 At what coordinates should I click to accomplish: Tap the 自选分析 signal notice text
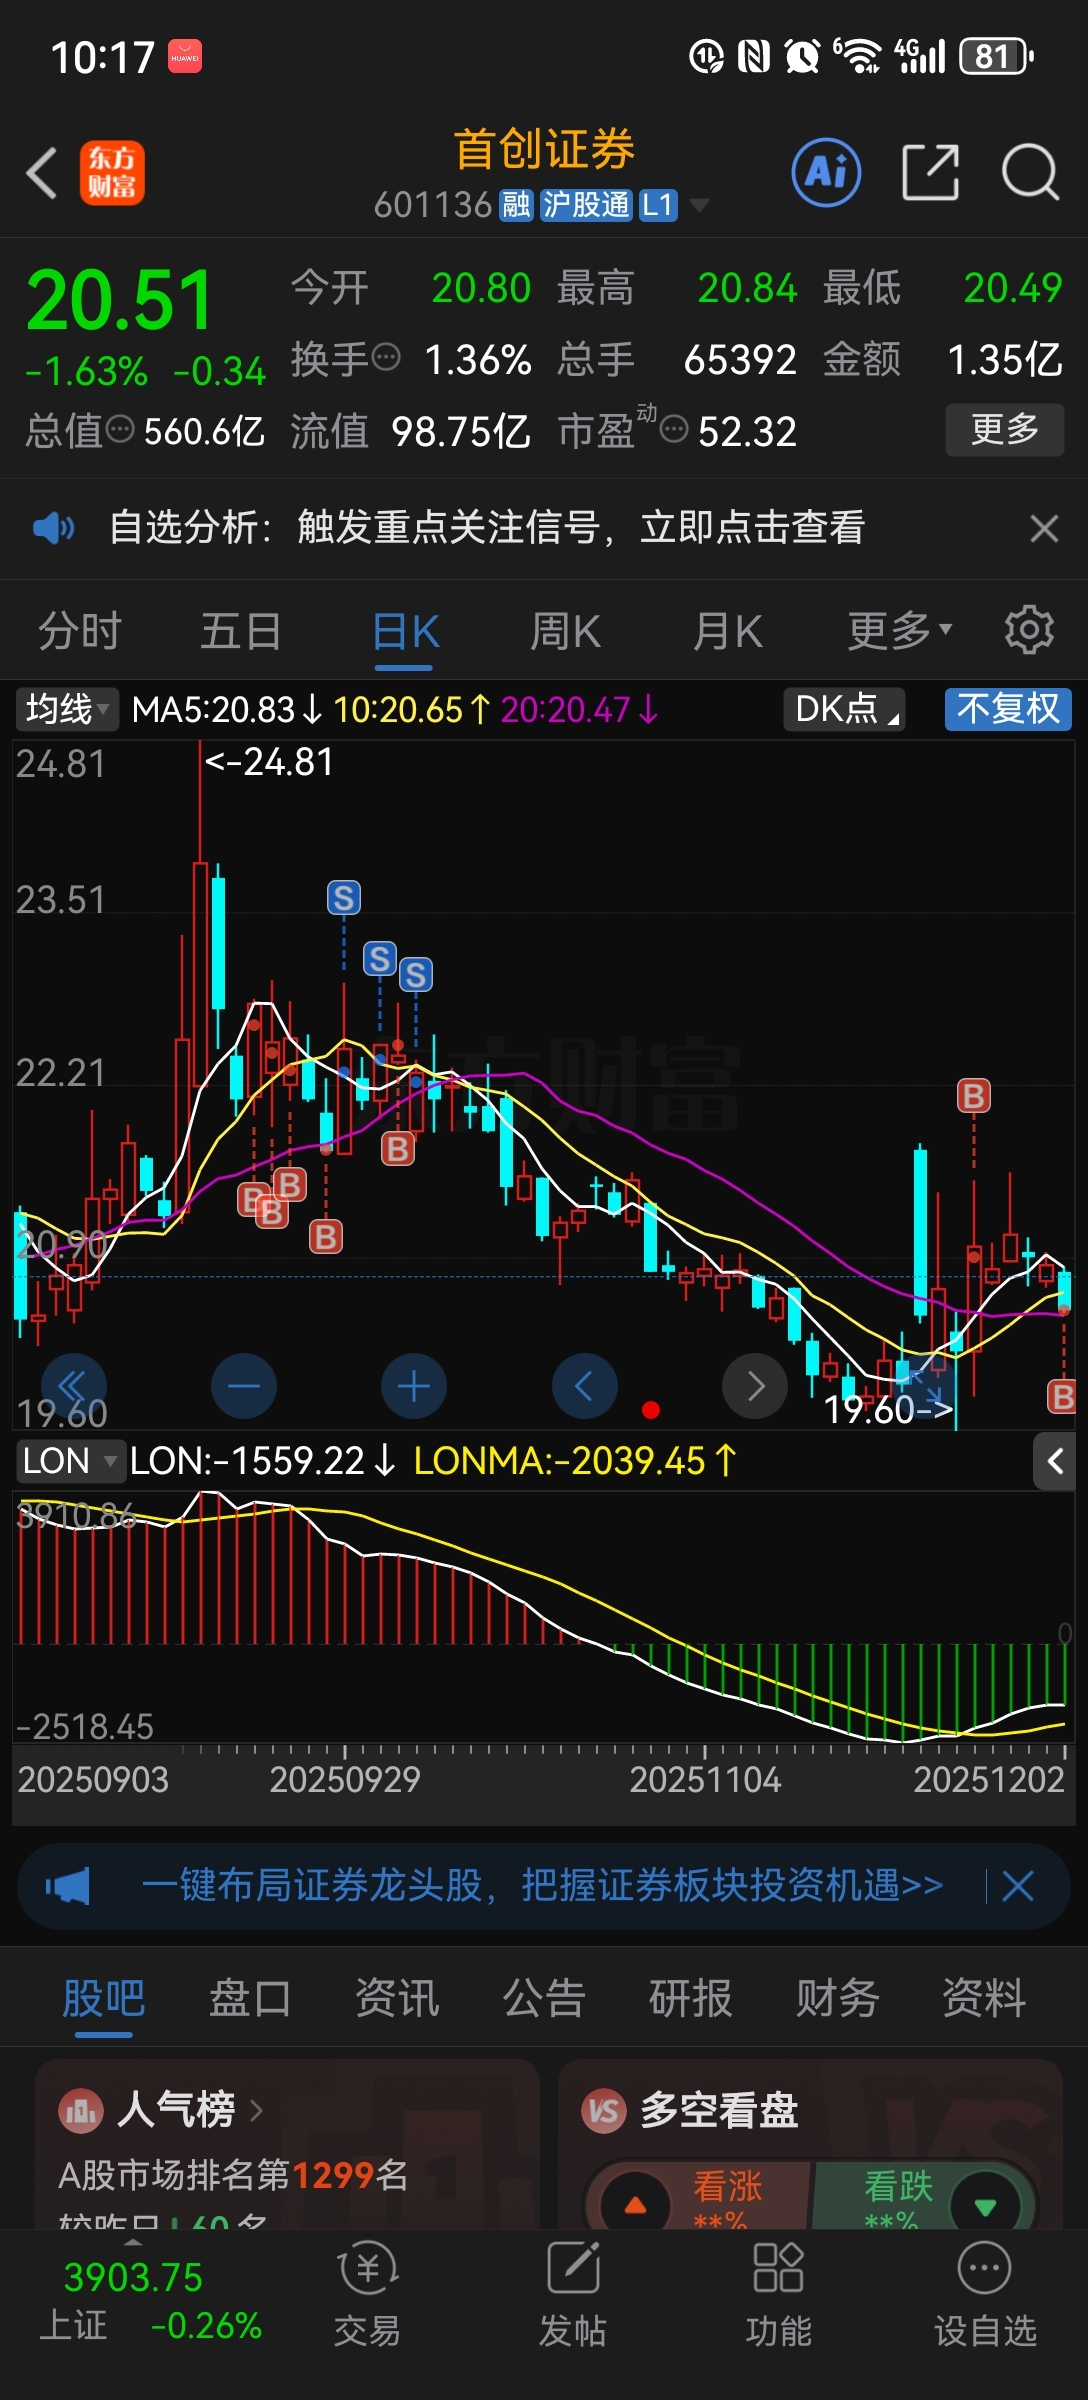tap(487, 527)
